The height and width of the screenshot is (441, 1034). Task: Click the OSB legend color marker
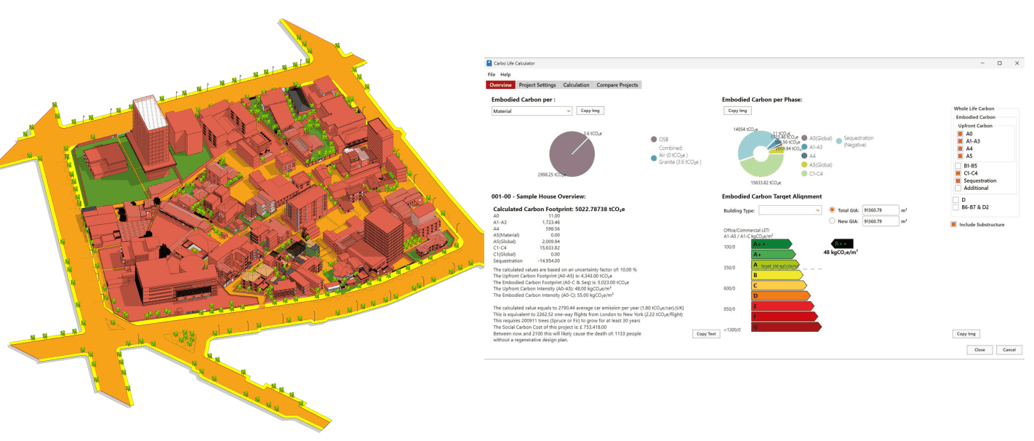(654, 140)
